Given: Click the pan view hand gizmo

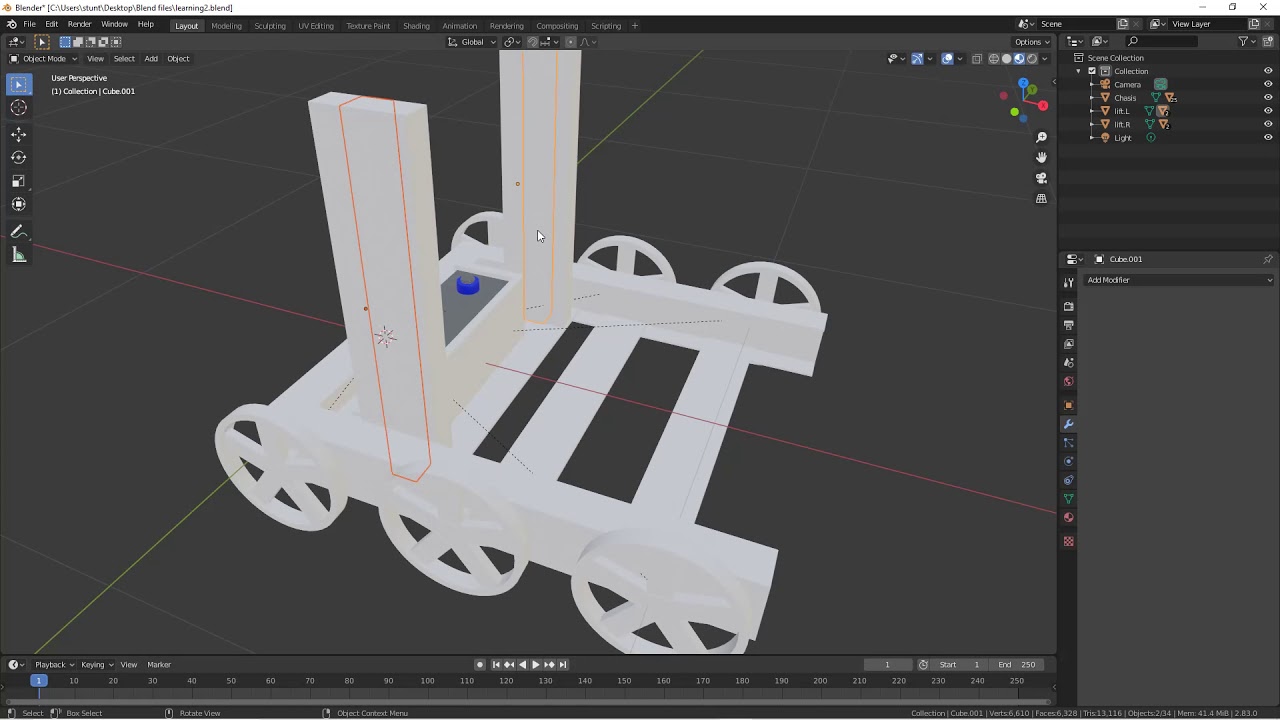Looking at the screenshot, I should (x=1041, y=157).
